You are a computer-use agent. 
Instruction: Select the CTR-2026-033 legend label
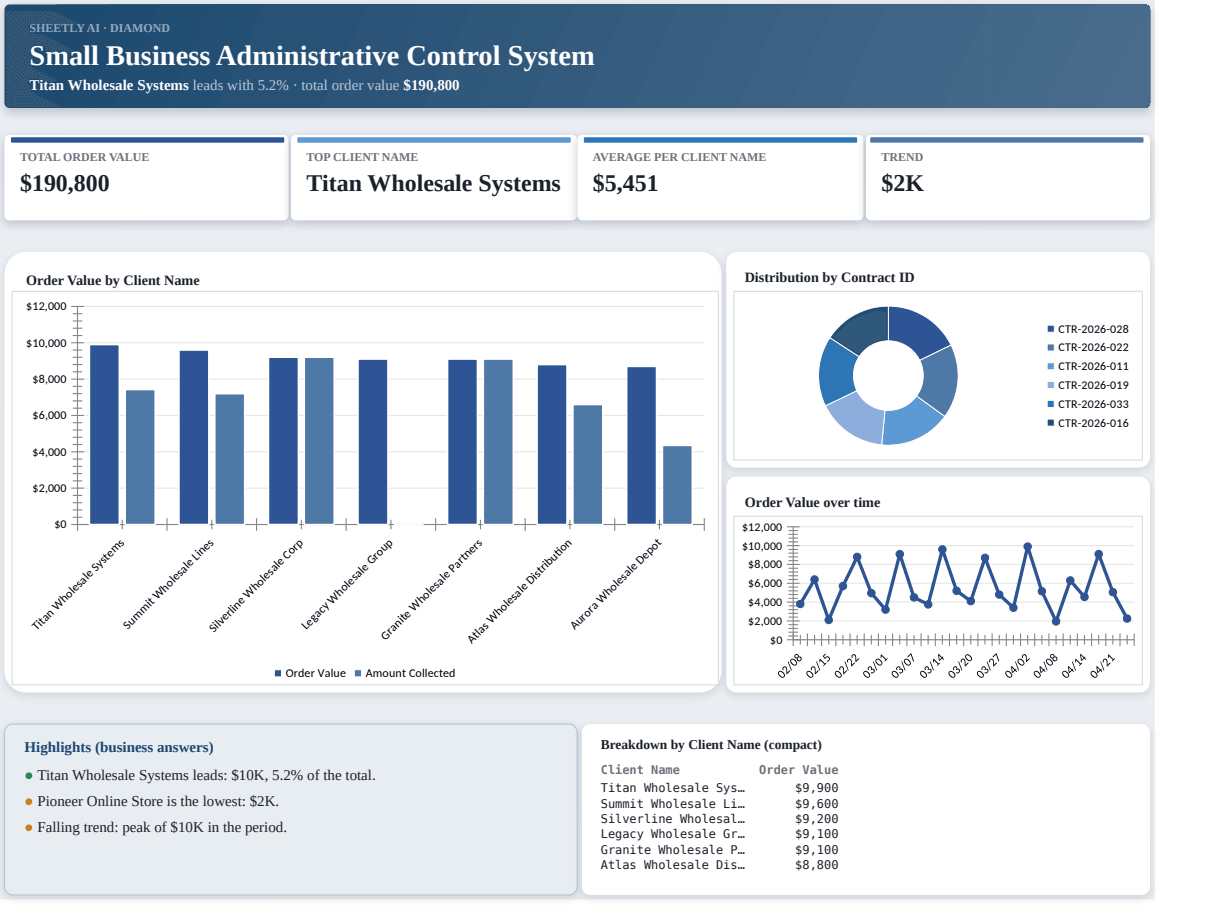[1093, 404]
